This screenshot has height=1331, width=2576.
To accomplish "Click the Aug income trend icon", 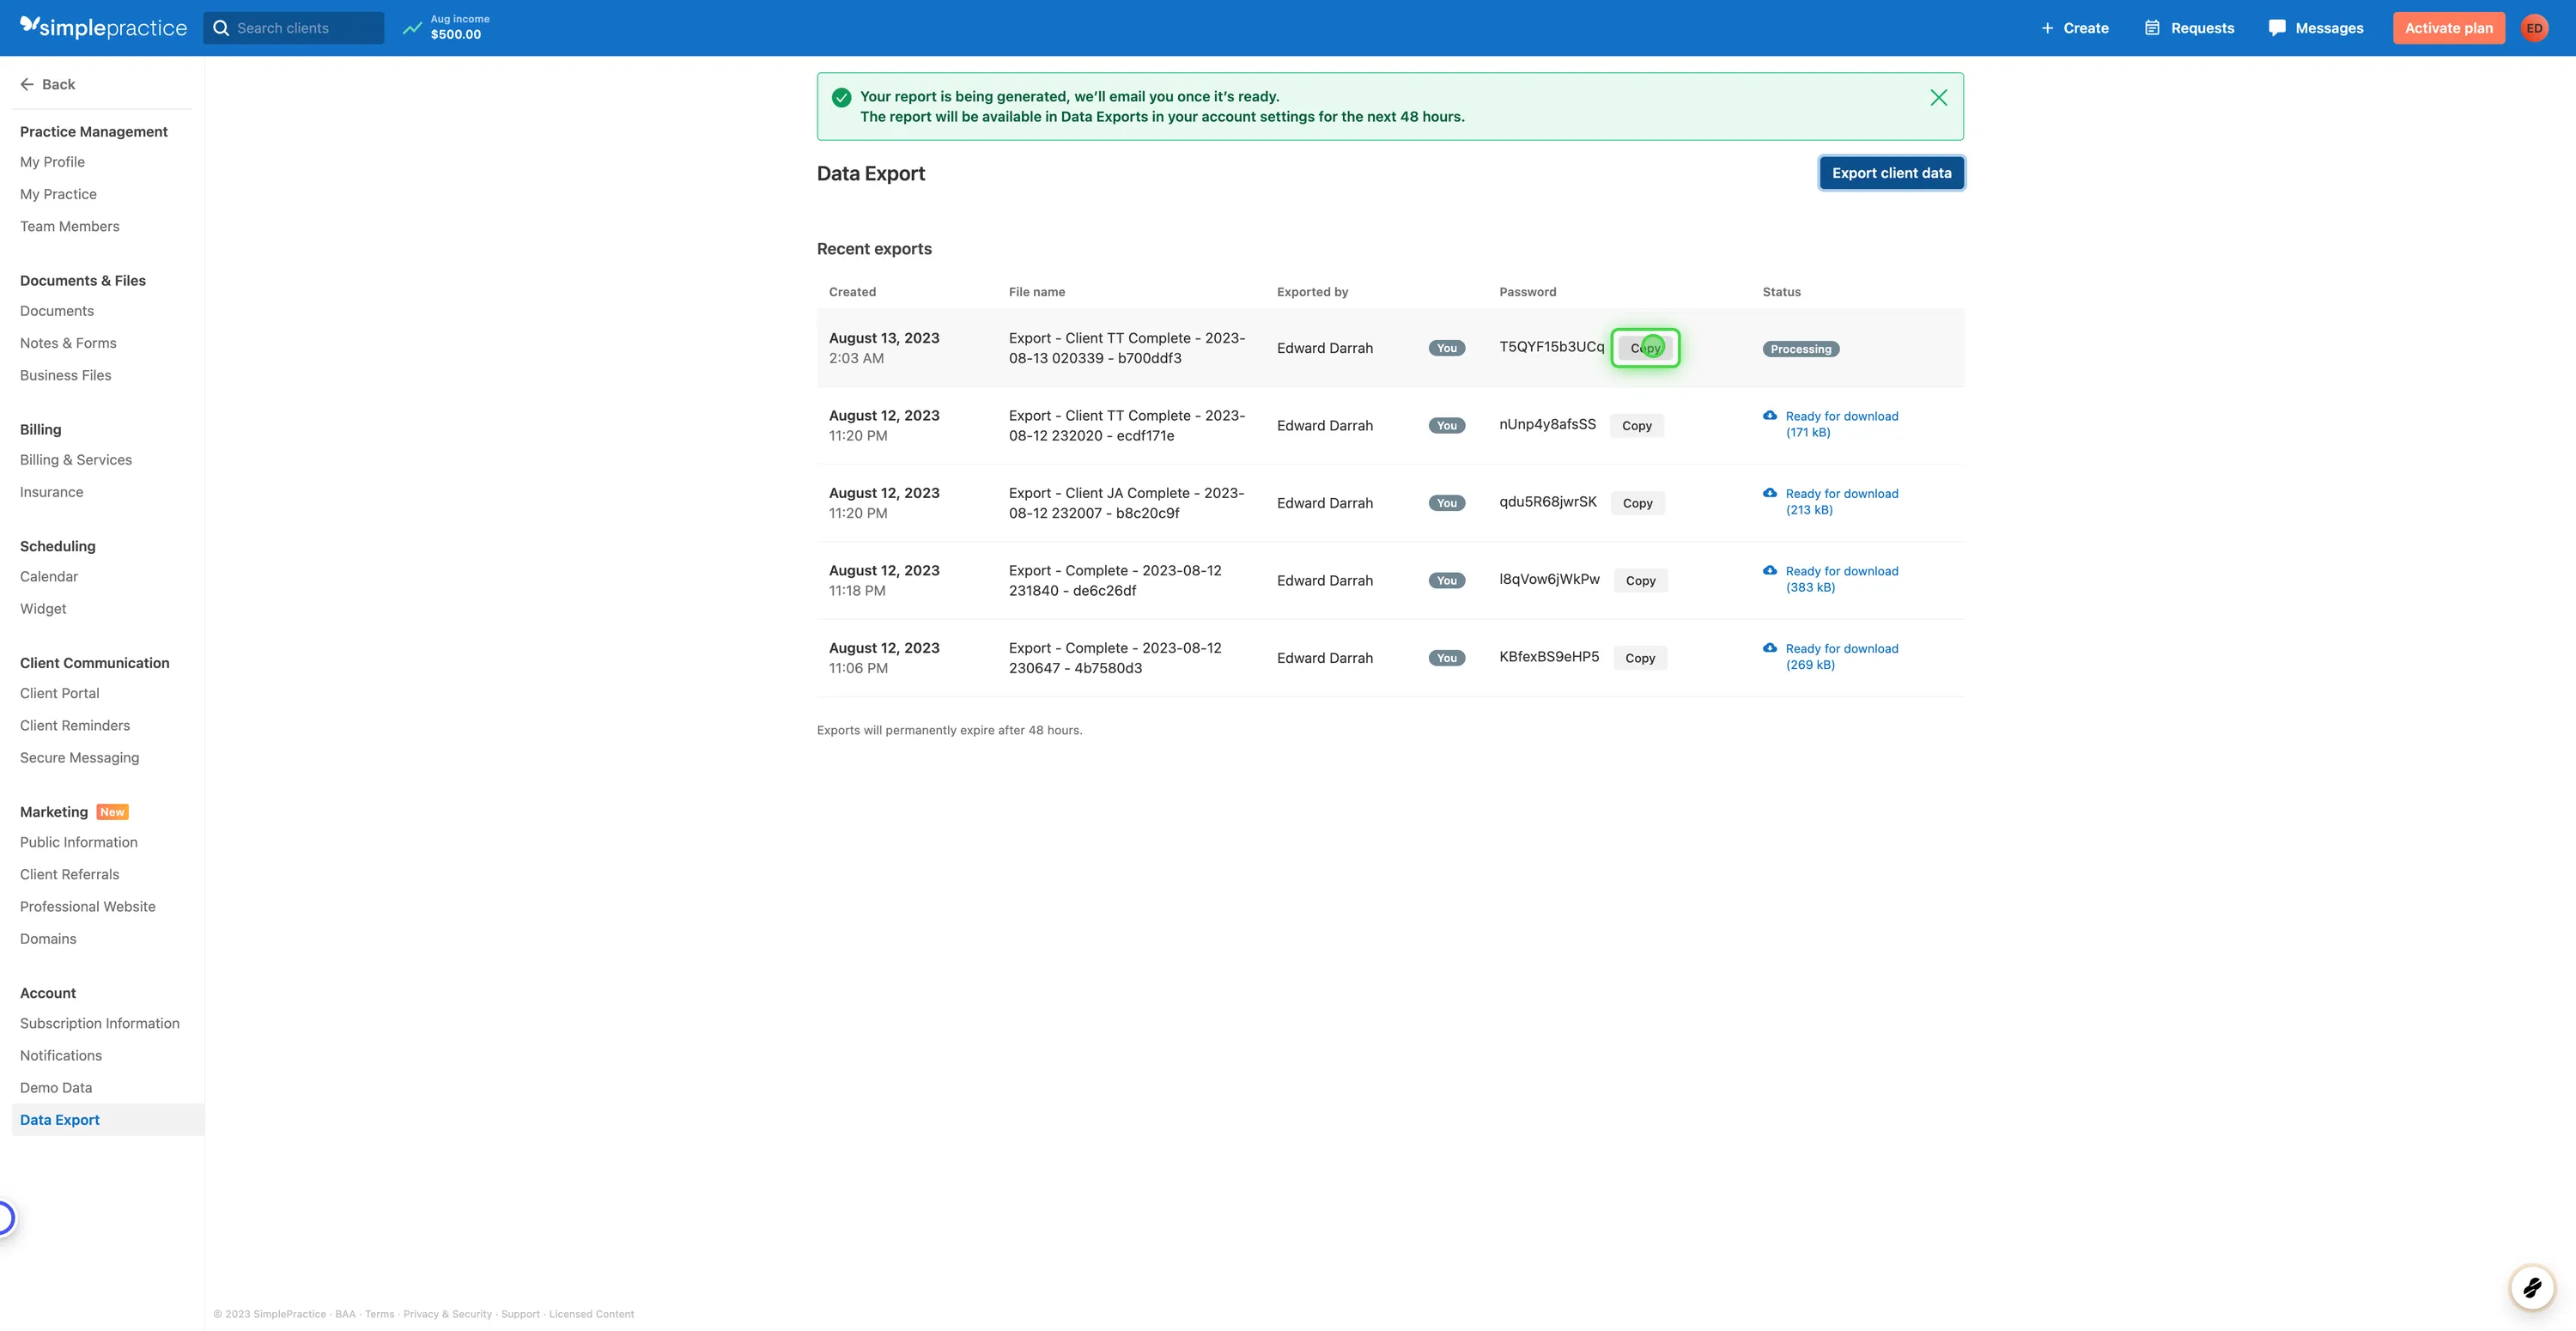I will coord(412,28).
